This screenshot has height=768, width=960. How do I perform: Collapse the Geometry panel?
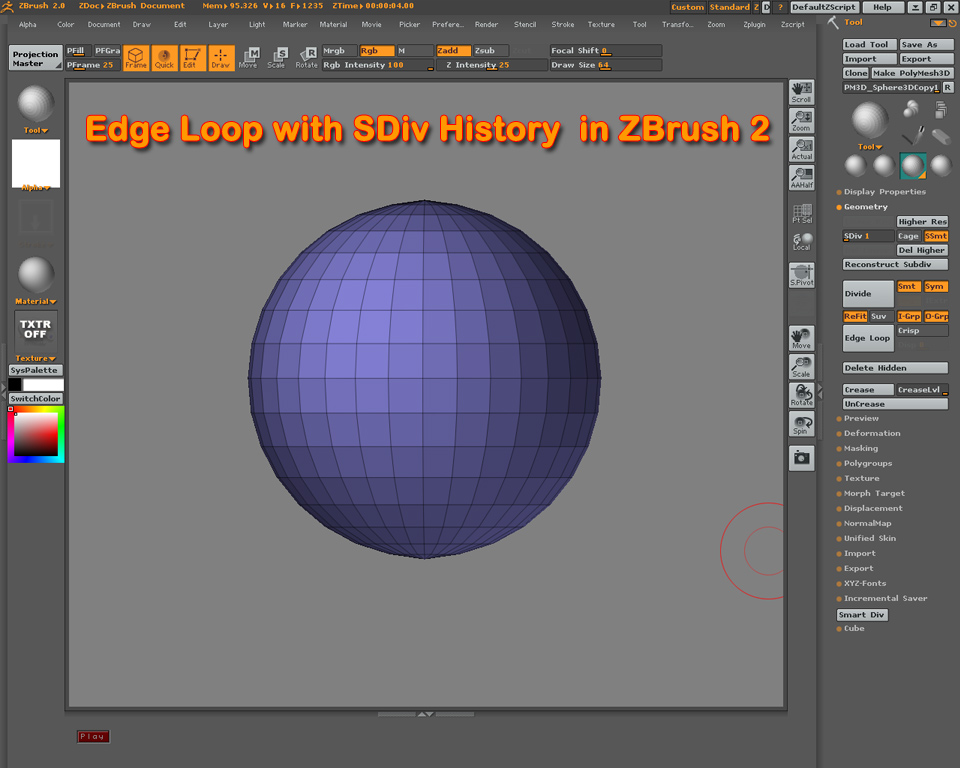pyautogui.click(x=864, y=207)
